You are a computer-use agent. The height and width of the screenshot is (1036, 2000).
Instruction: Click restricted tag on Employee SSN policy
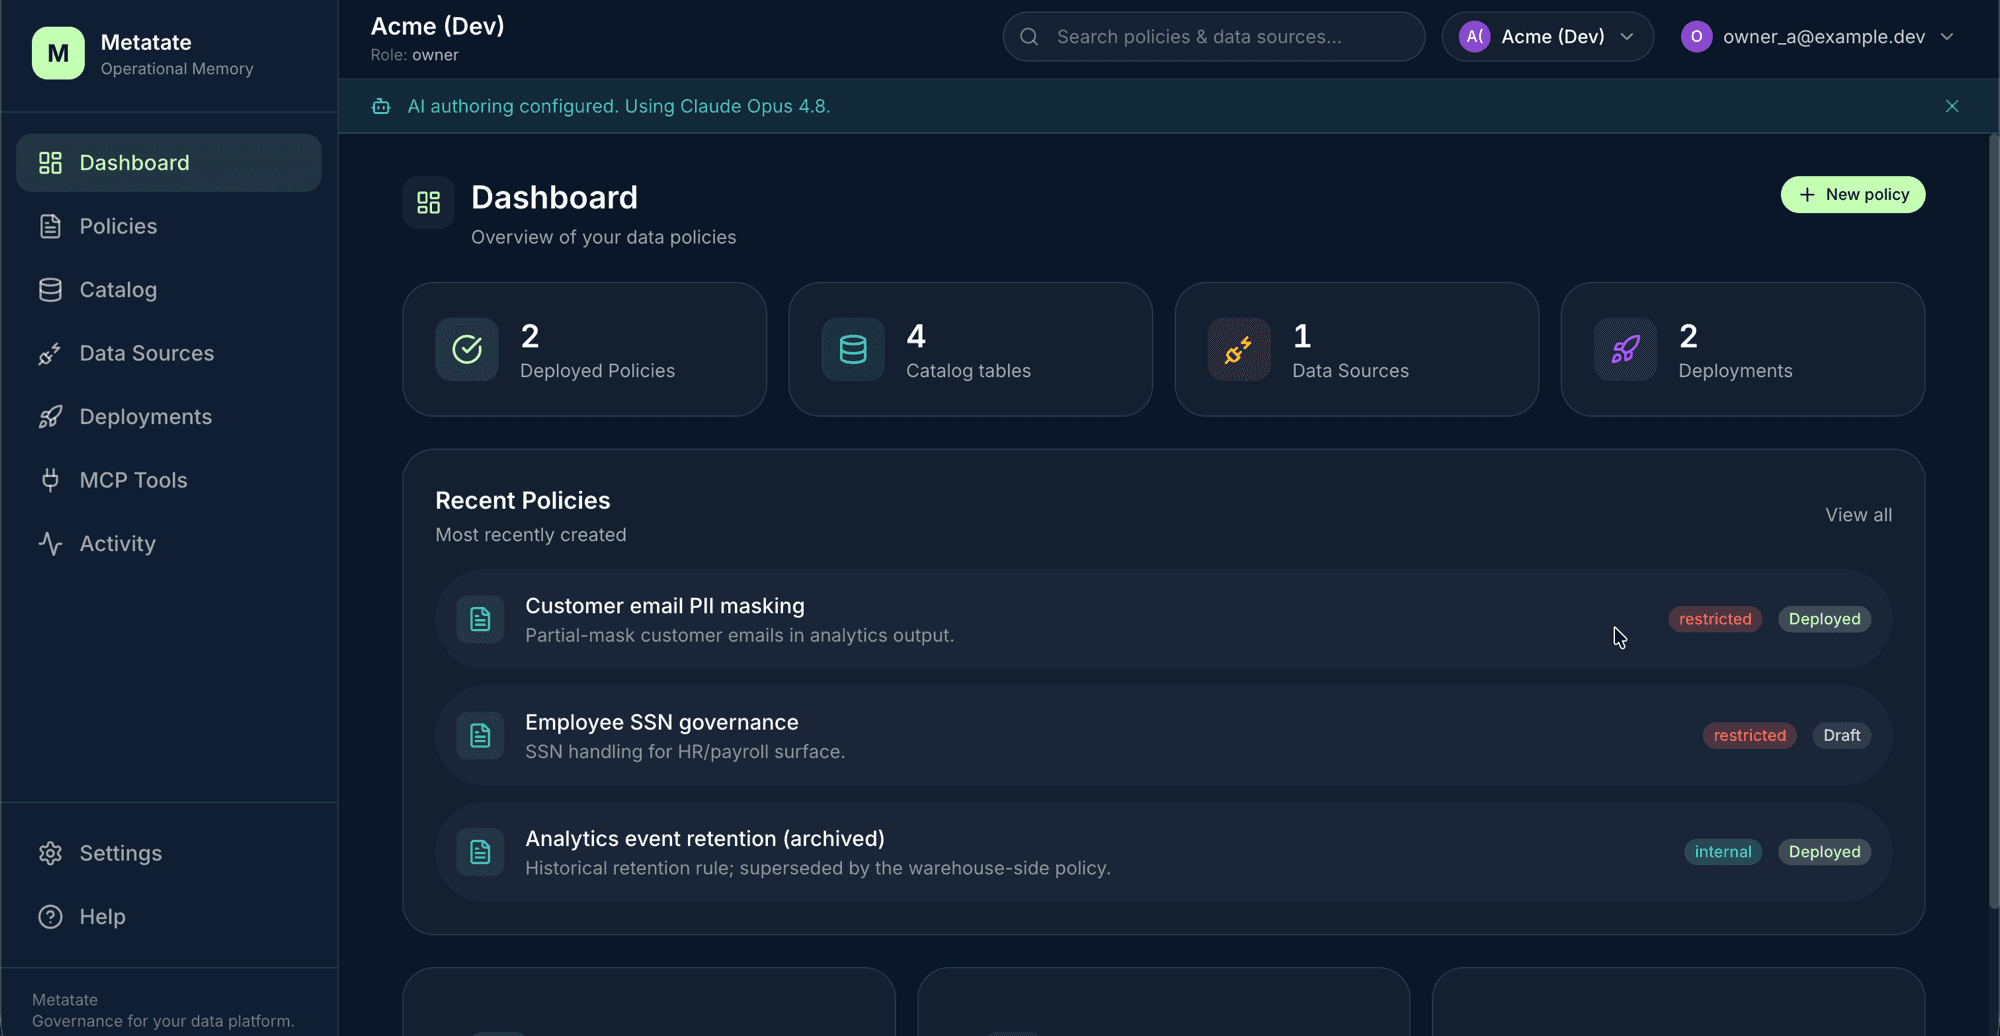tap(1749, 736)
